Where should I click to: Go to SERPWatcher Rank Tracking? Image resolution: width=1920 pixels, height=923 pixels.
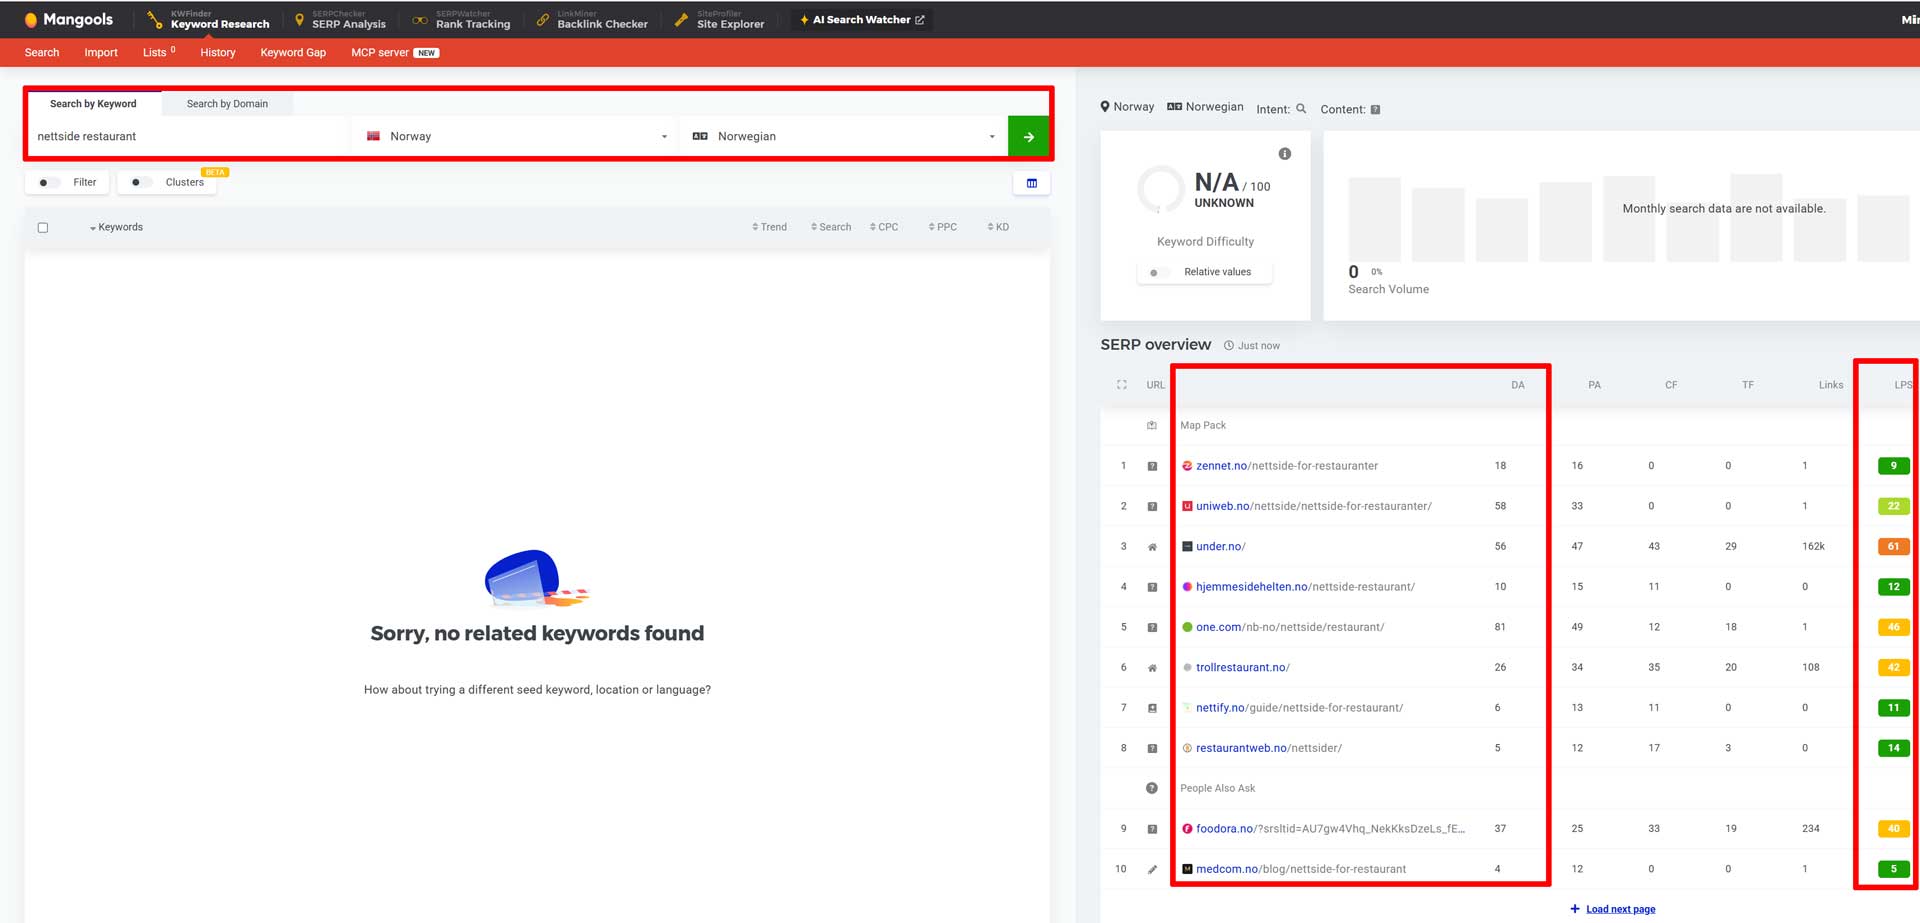(462, 19)
